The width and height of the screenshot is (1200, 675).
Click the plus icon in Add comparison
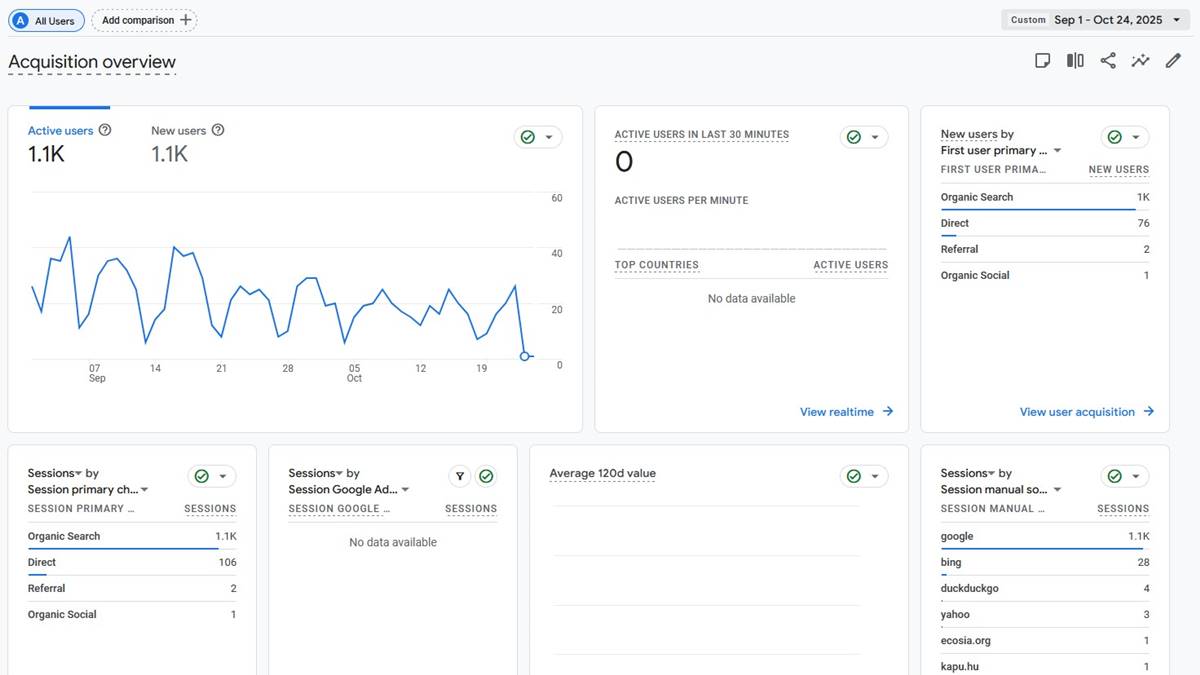tap(186, 20)
